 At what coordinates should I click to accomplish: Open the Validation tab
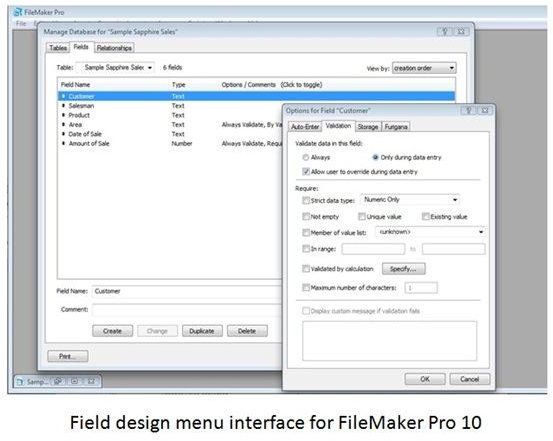[338, 126]
